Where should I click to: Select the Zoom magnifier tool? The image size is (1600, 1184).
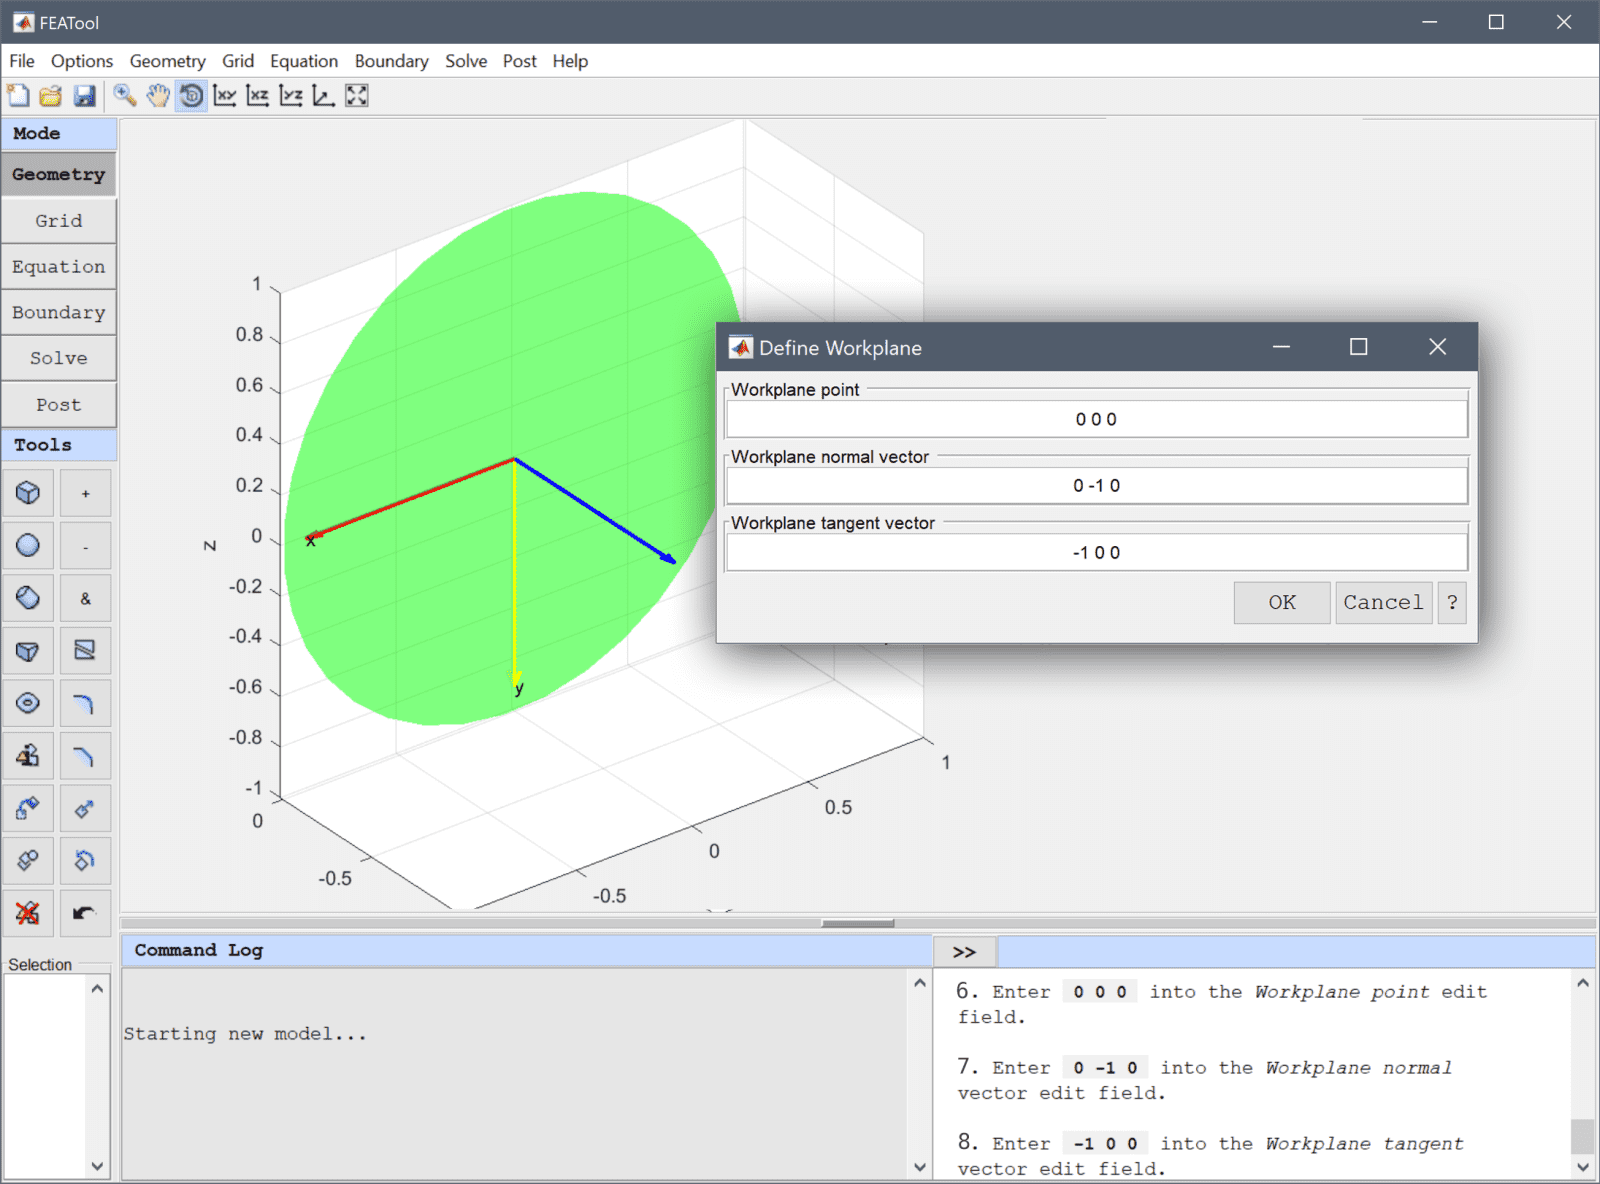point(125,96)
